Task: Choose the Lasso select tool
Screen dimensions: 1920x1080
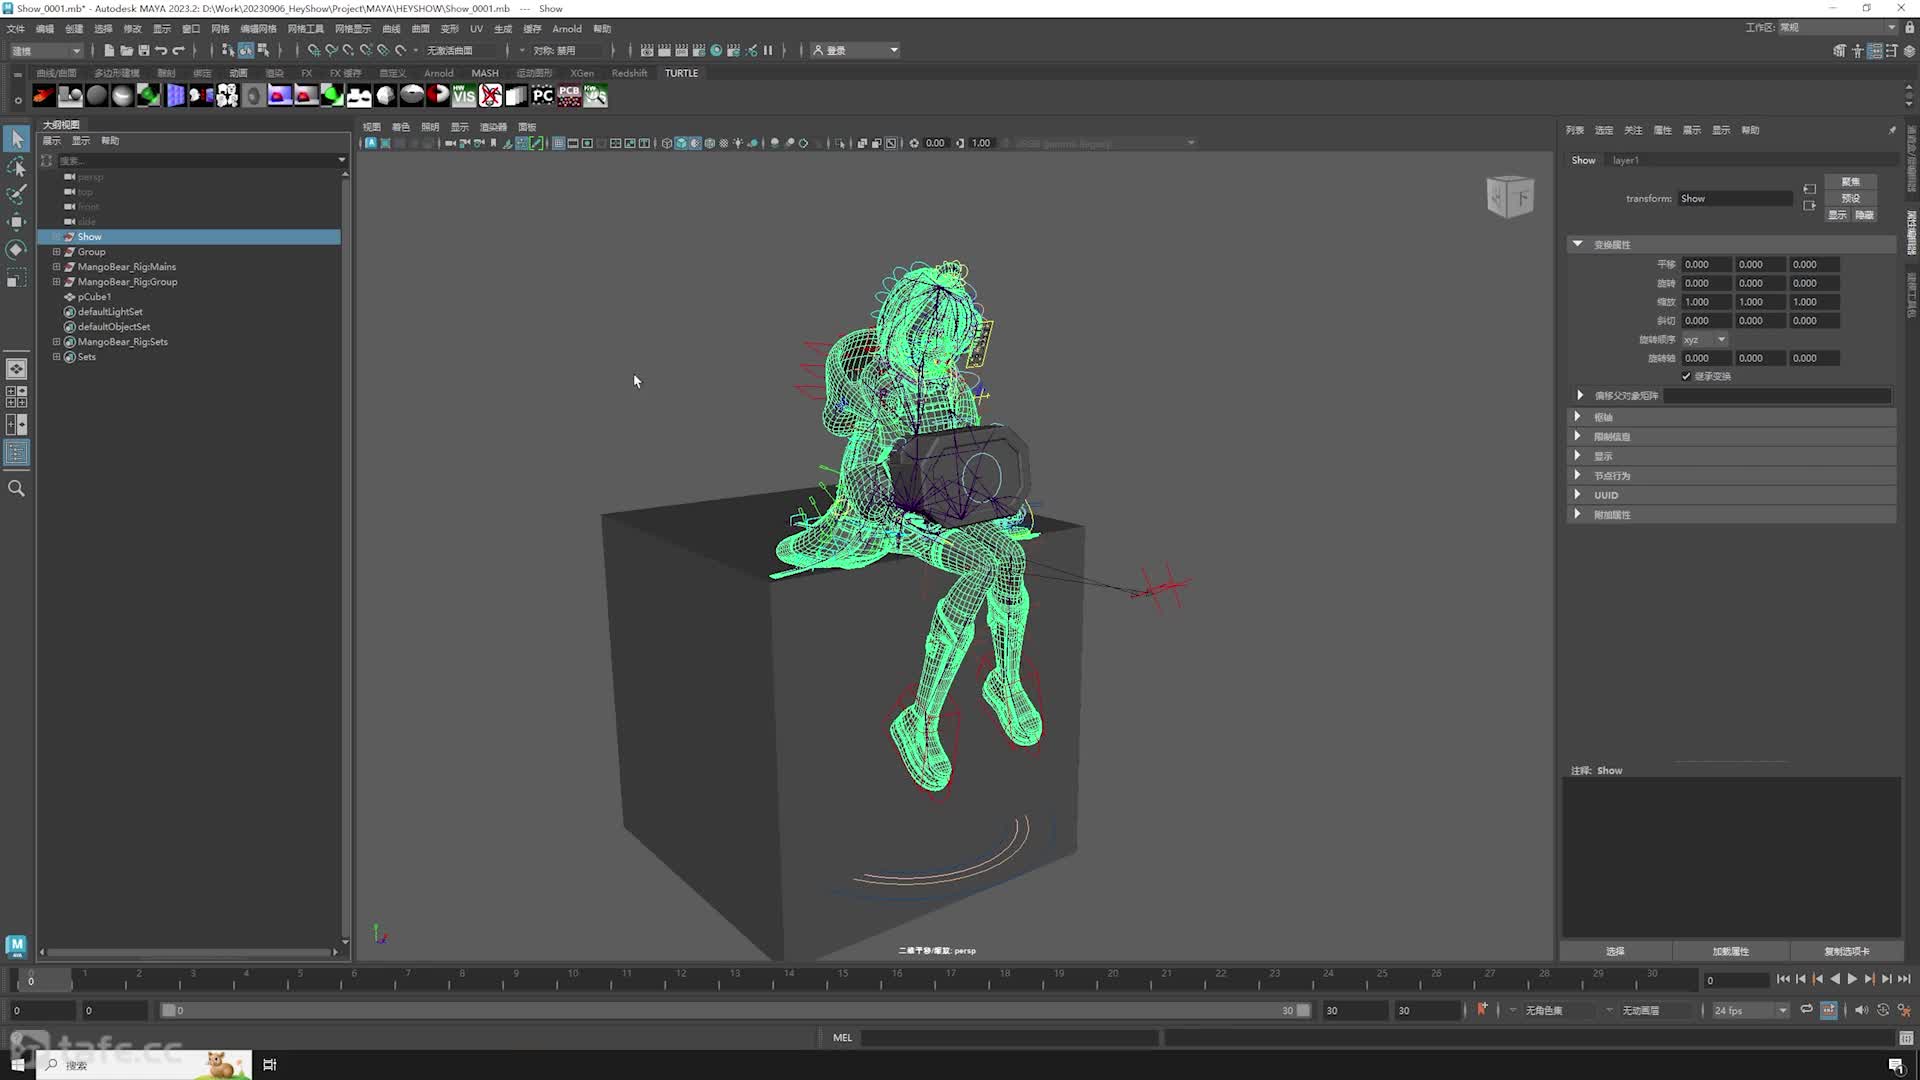Action: point(17,166)
